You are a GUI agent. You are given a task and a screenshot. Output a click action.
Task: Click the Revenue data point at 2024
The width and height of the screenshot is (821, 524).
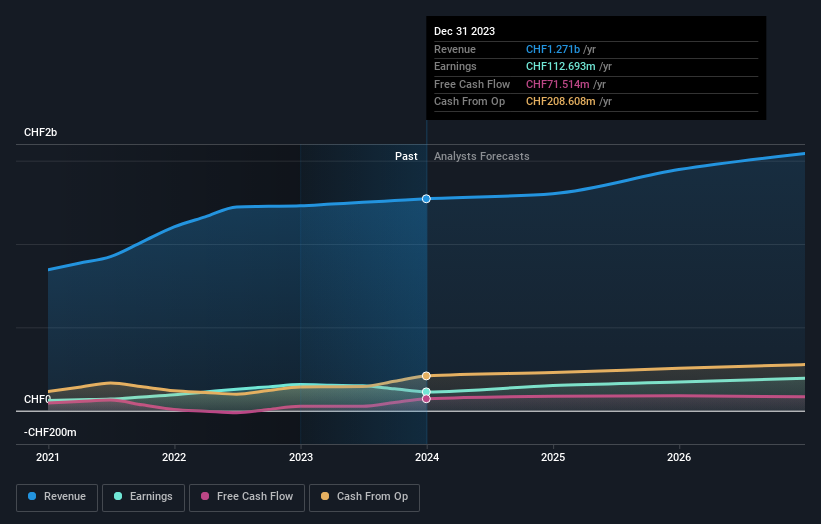pyautogui.click(x=426, y=199)
